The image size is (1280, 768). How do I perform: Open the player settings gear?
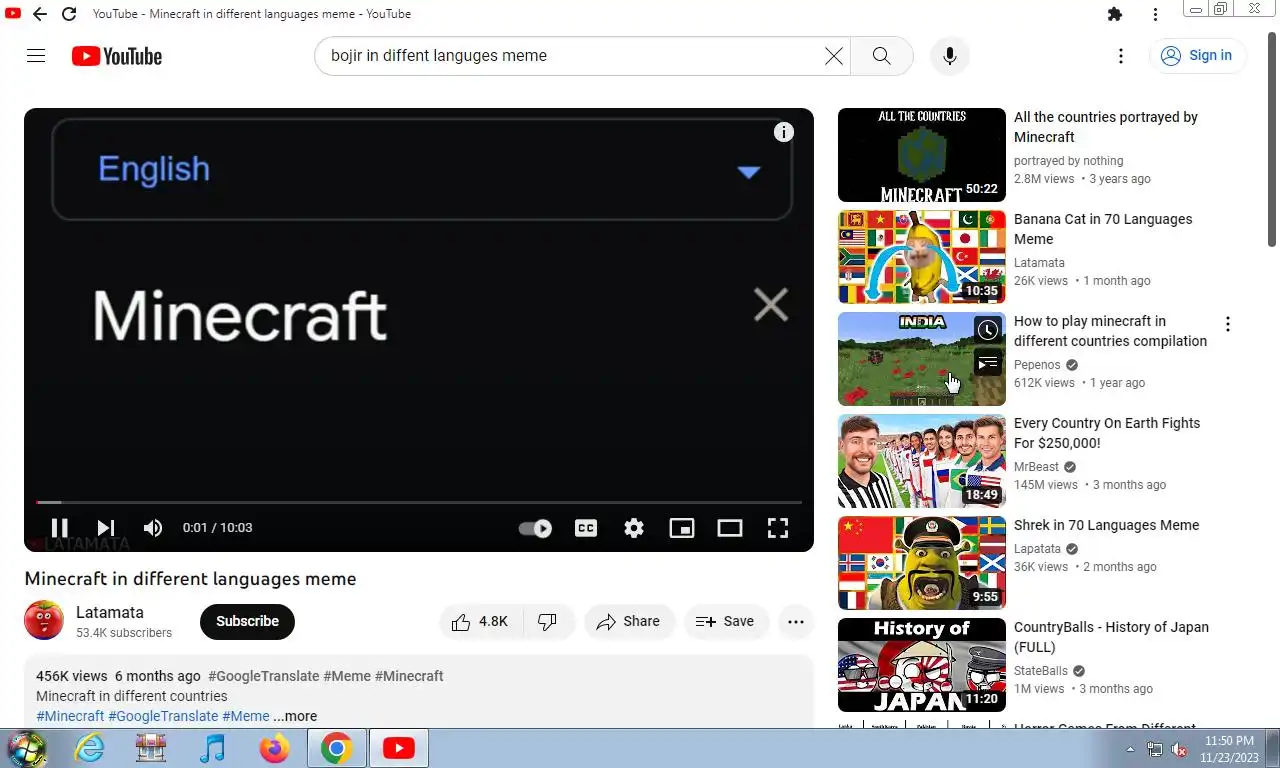coord(634,528)
